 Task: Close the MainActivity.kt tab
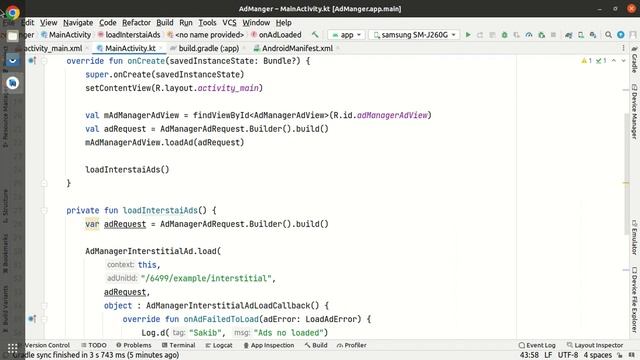tap(161, 48)
